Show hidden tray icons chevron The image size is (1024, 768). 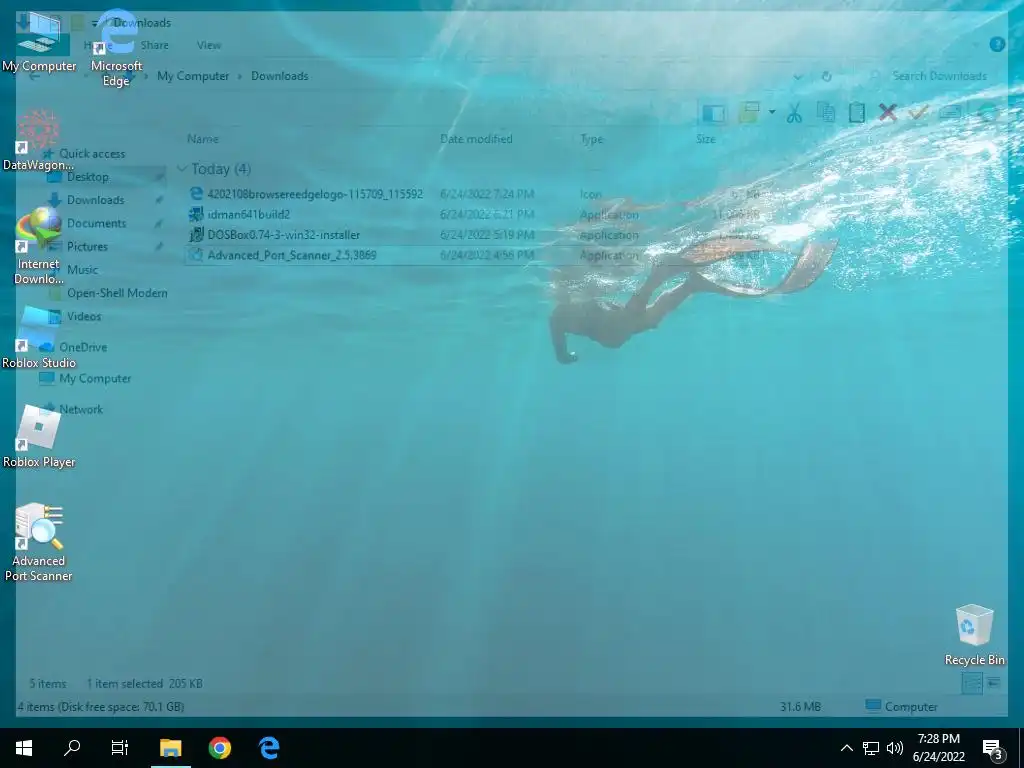[x=846, y=748]
